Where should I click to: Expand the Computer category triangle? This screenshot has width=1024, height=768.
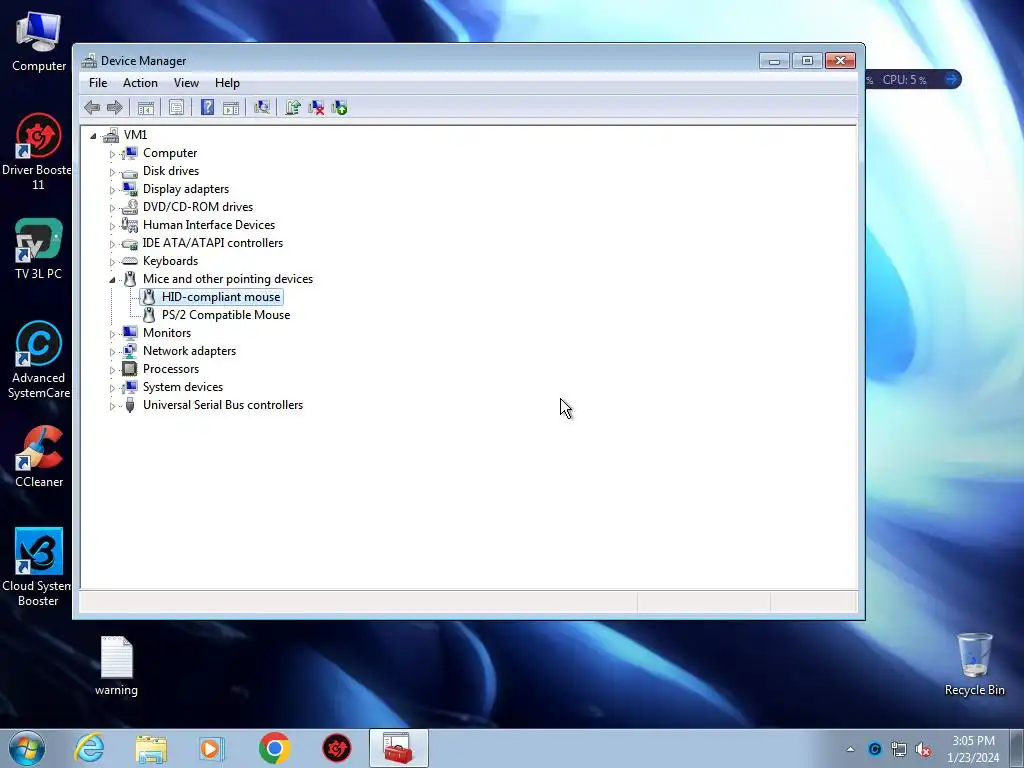coord(112,154)
